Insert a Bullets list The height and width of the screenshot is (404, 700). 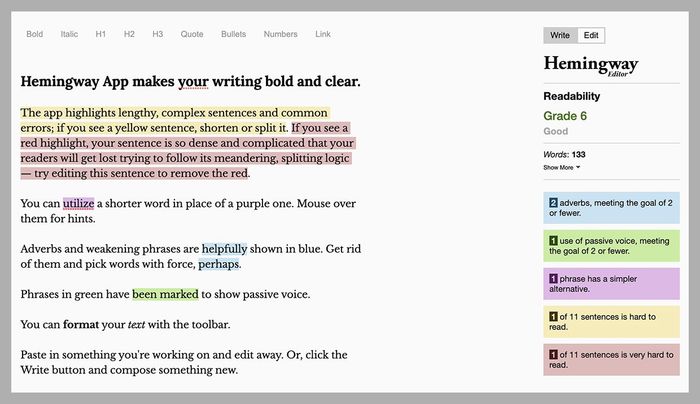pos(233,34)
